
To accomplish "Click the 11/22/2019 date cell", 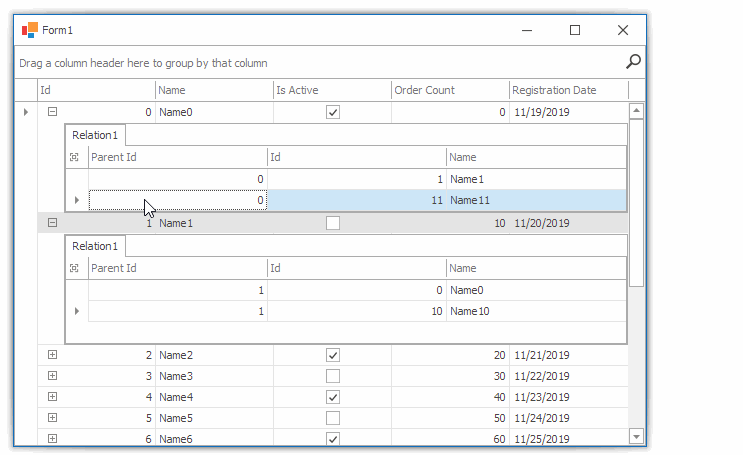I will [569, 376].
